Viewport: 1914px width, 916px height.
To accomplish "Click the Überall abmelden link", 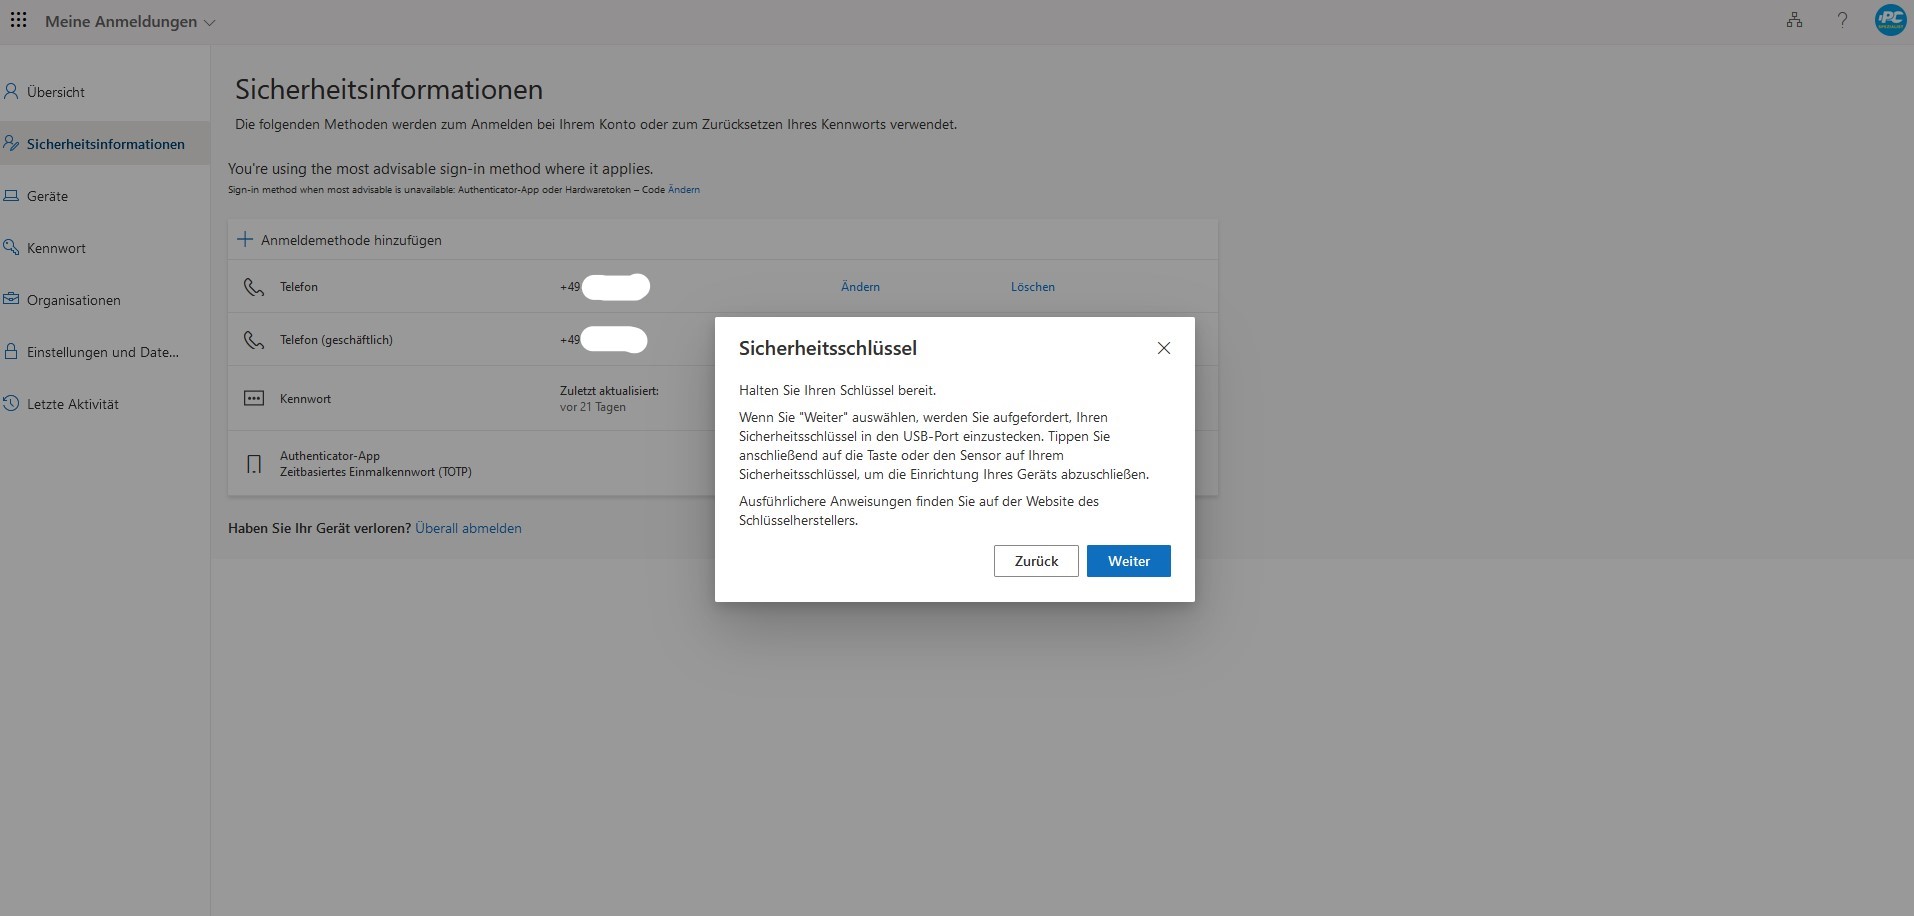I will pos(468,528).
